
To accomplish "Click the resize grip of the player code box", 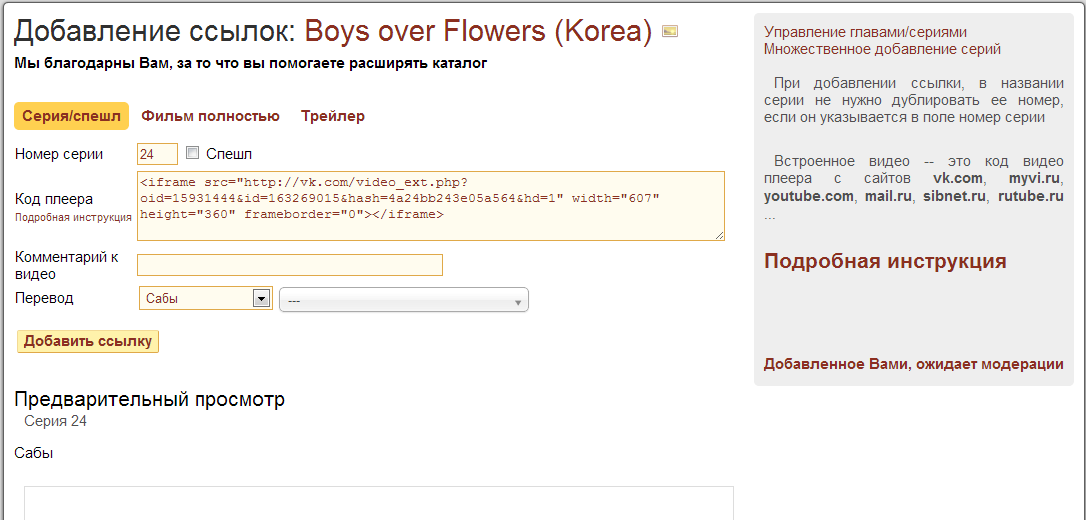I will click(x=719, y=235).
